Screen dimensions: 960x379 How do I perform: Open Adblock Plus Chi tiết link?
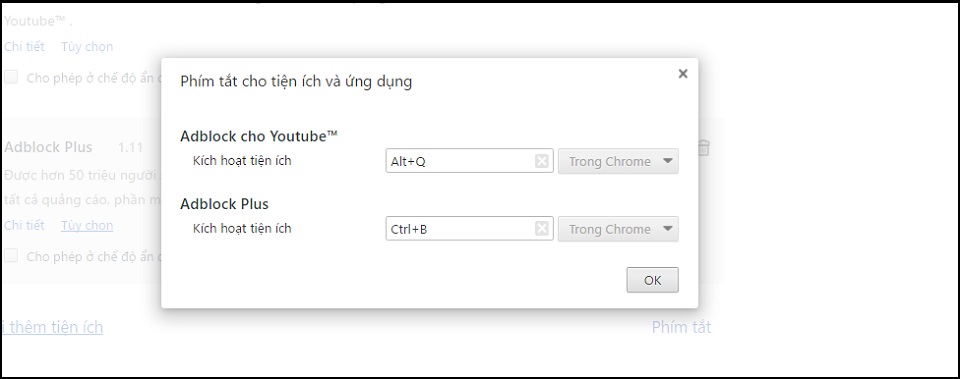24,225
